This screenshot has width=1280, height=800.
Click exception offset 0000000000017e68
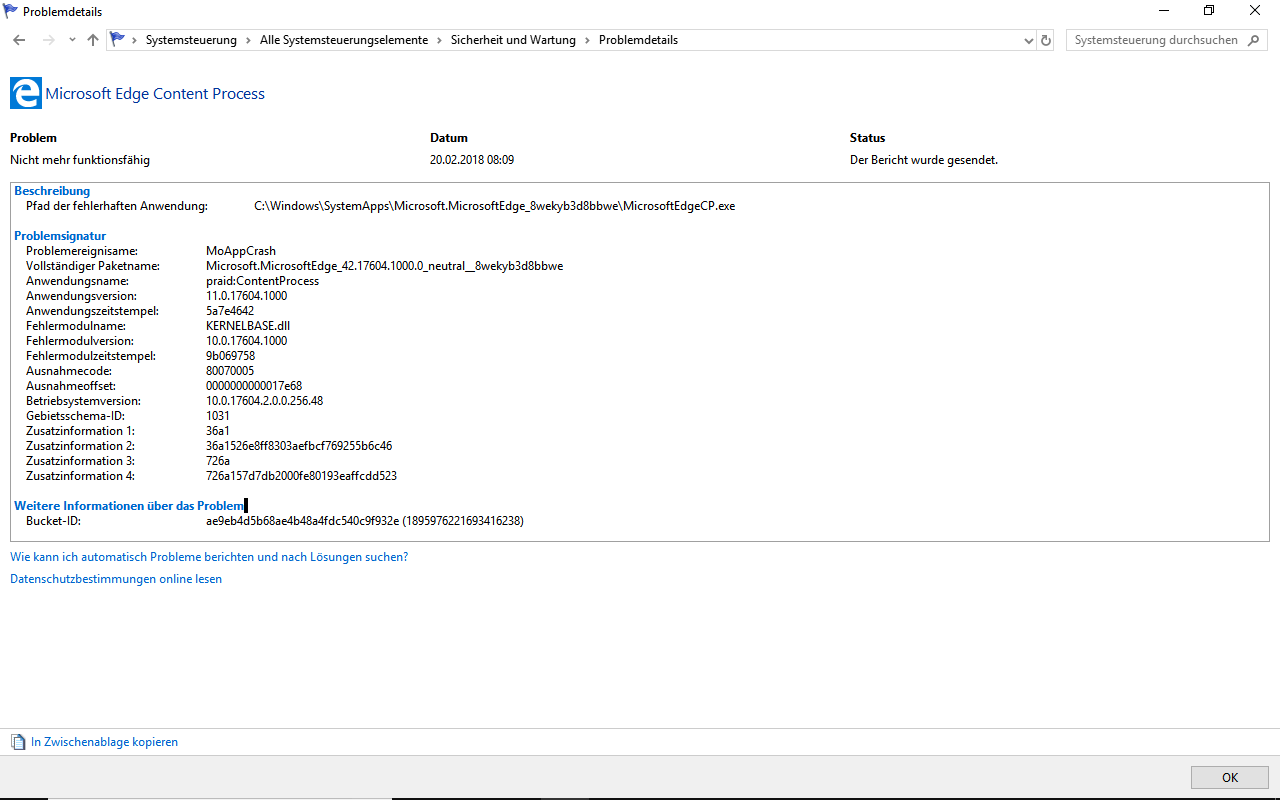tap(254, 386)
